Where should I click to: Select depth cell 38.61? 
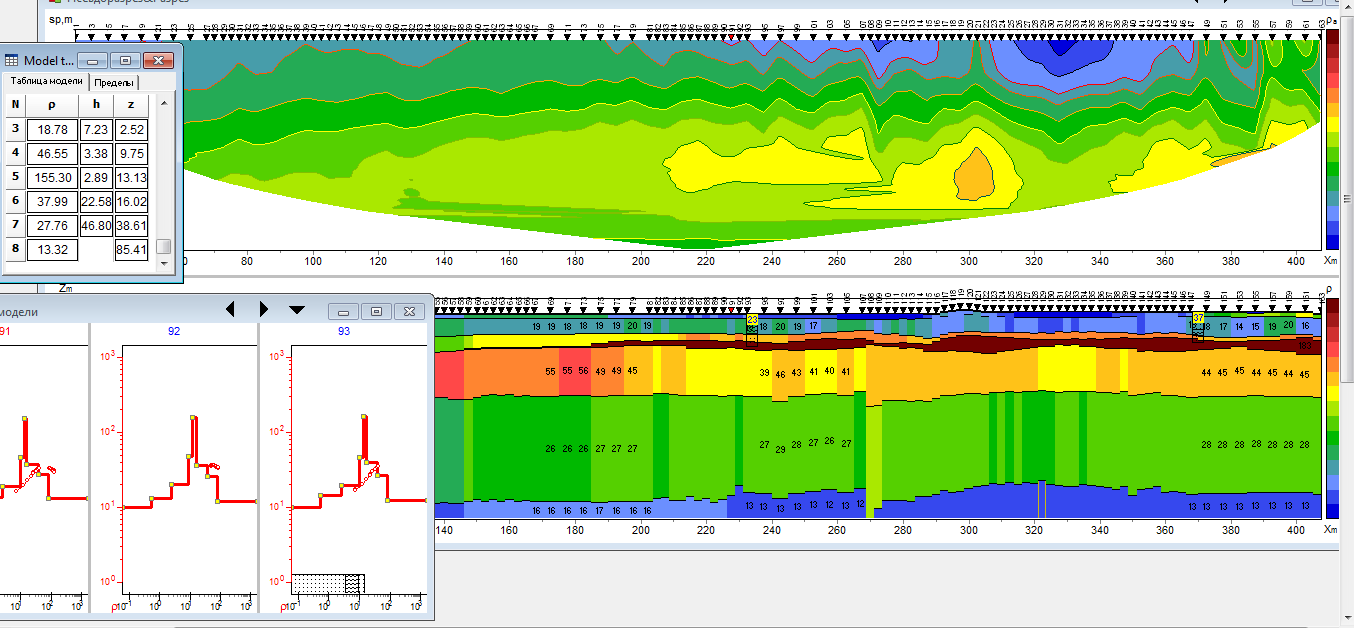coord(131,226)
